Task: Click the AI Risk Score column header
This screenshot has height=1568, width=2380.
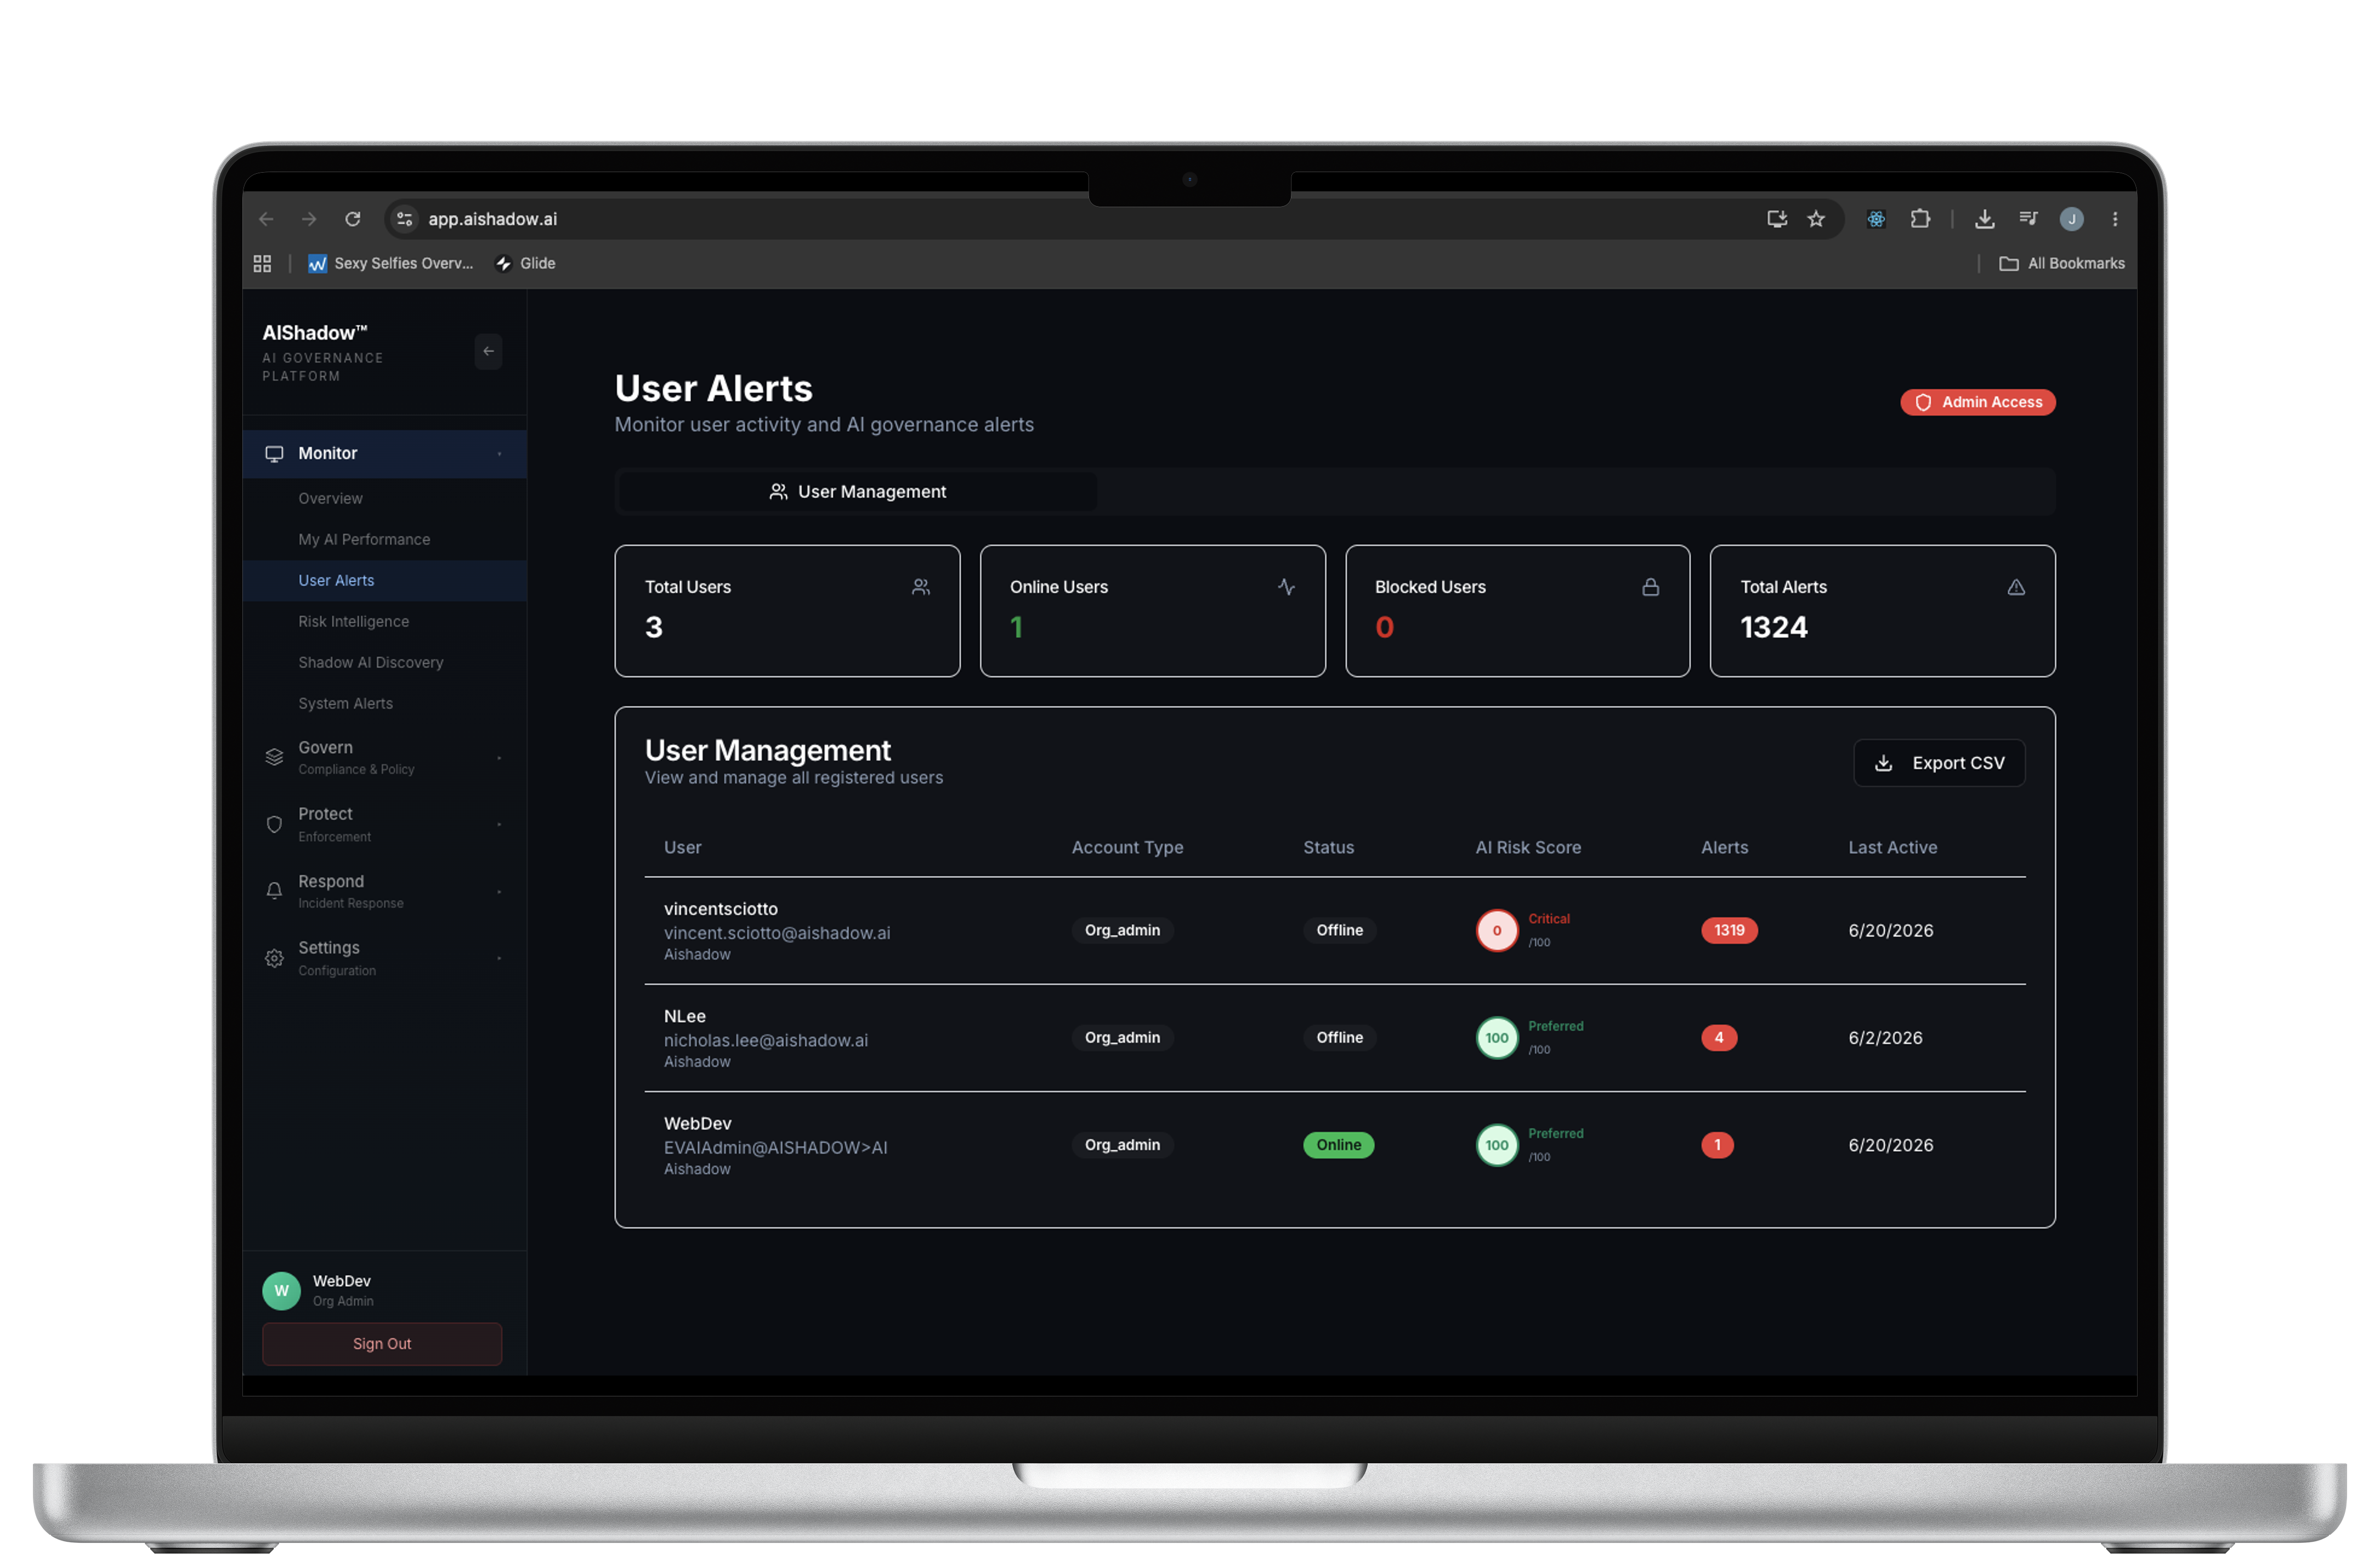Action: (x=1528, y=847)
